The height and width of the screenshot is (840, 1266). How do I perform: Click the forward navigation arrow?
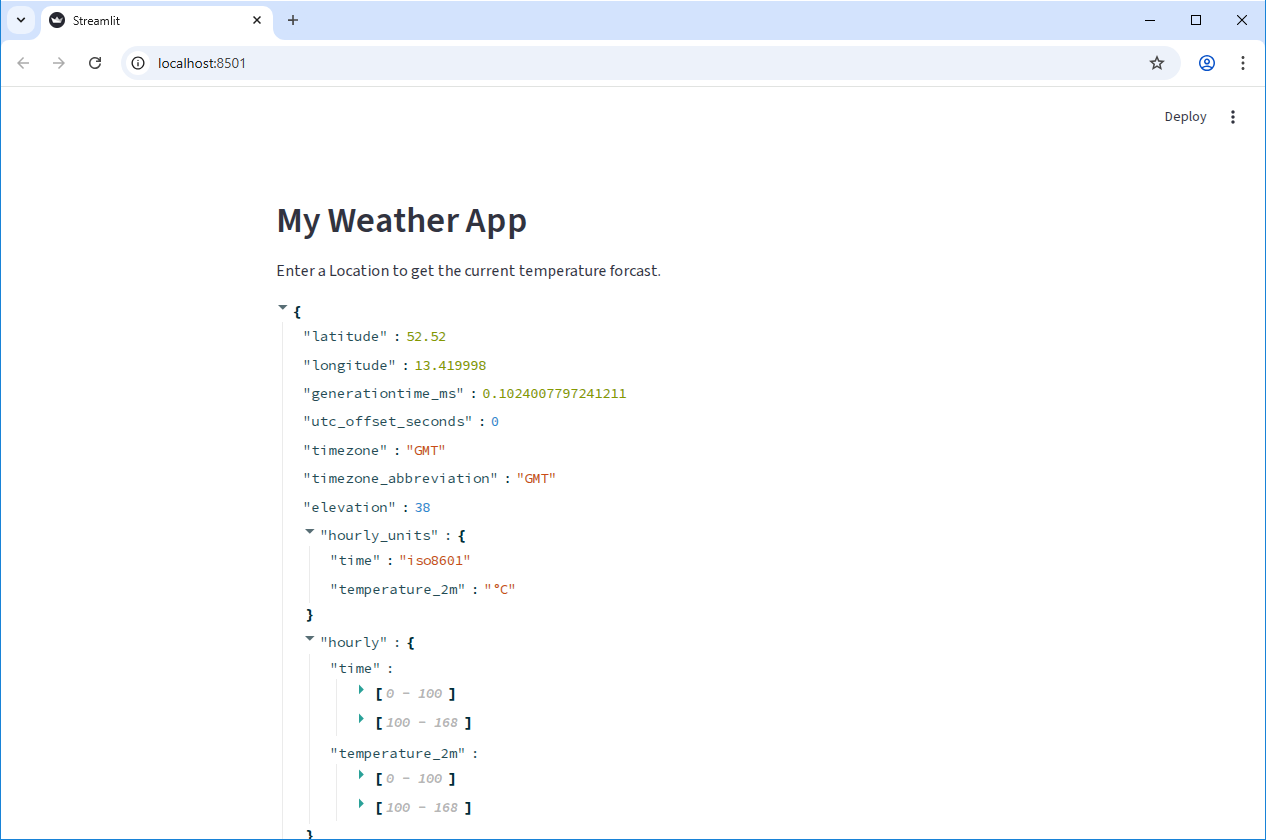(59, 62)
